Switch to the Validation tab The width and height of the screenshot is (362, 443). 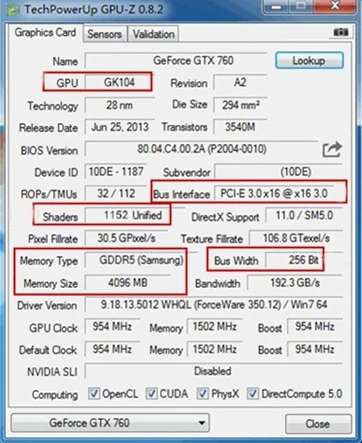153,34
